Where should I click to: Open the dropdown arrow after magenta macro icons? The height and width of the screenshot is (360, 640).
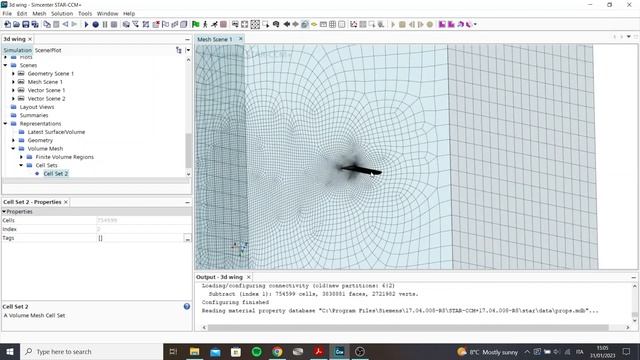click(x=475, y=24)
